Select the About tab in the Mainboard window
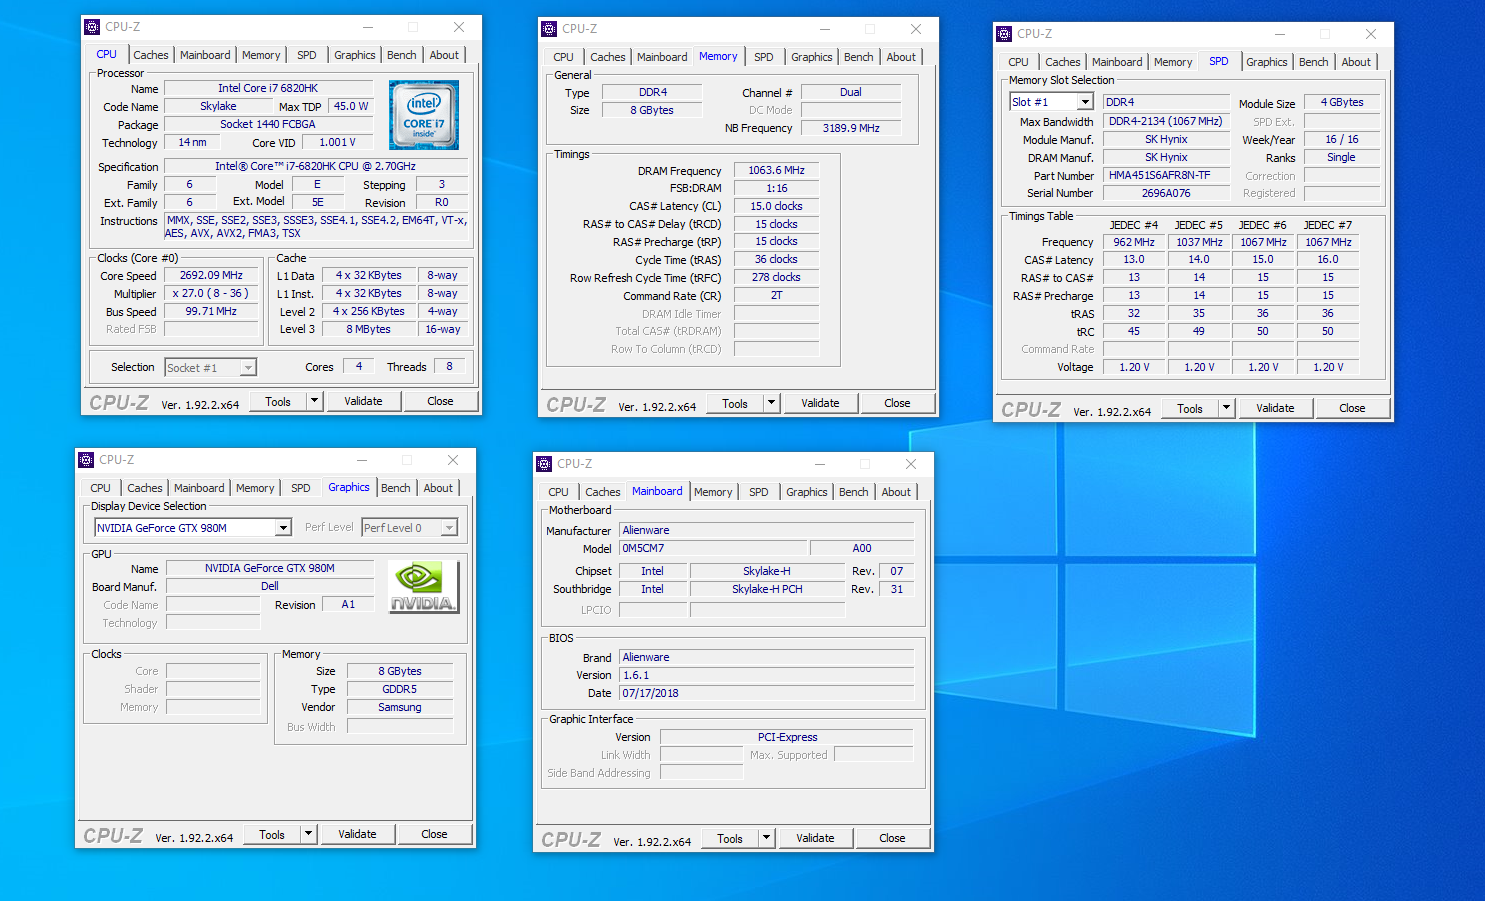 coord(896,492)
